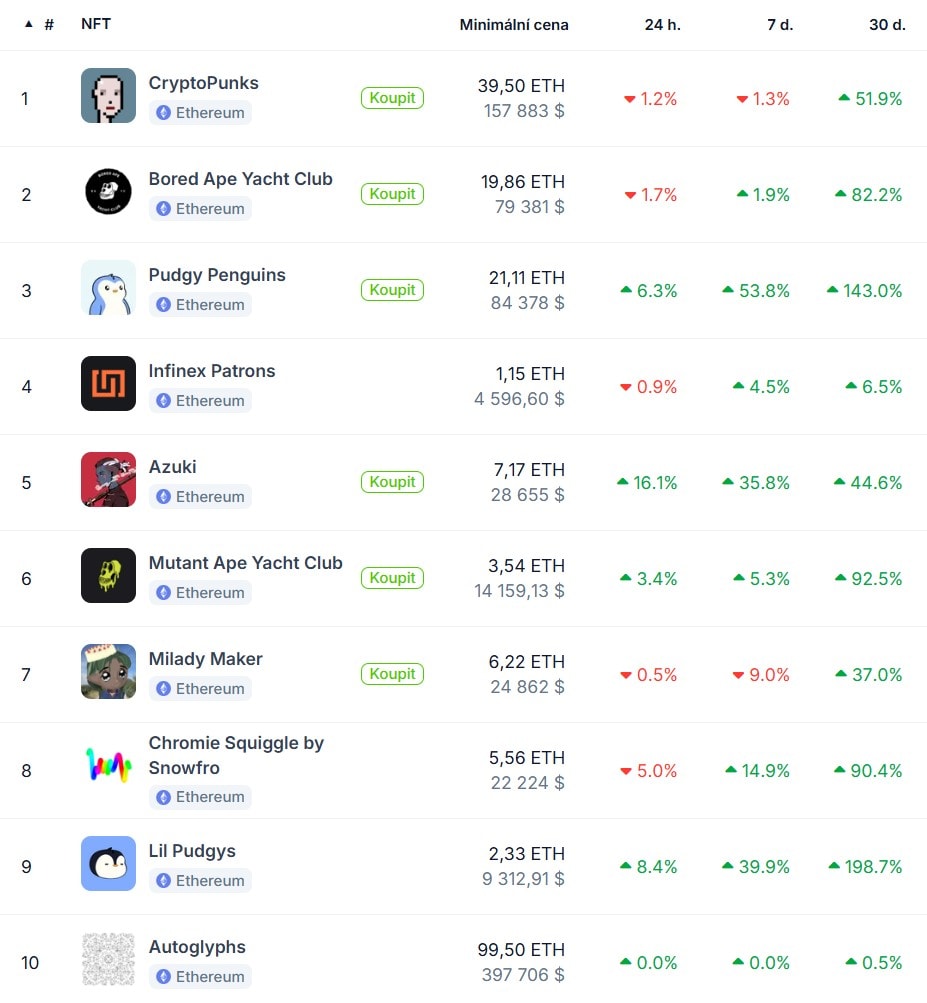
Task: Open the Bored Ape Yacht Club logo
Action: tap(108, 192)
